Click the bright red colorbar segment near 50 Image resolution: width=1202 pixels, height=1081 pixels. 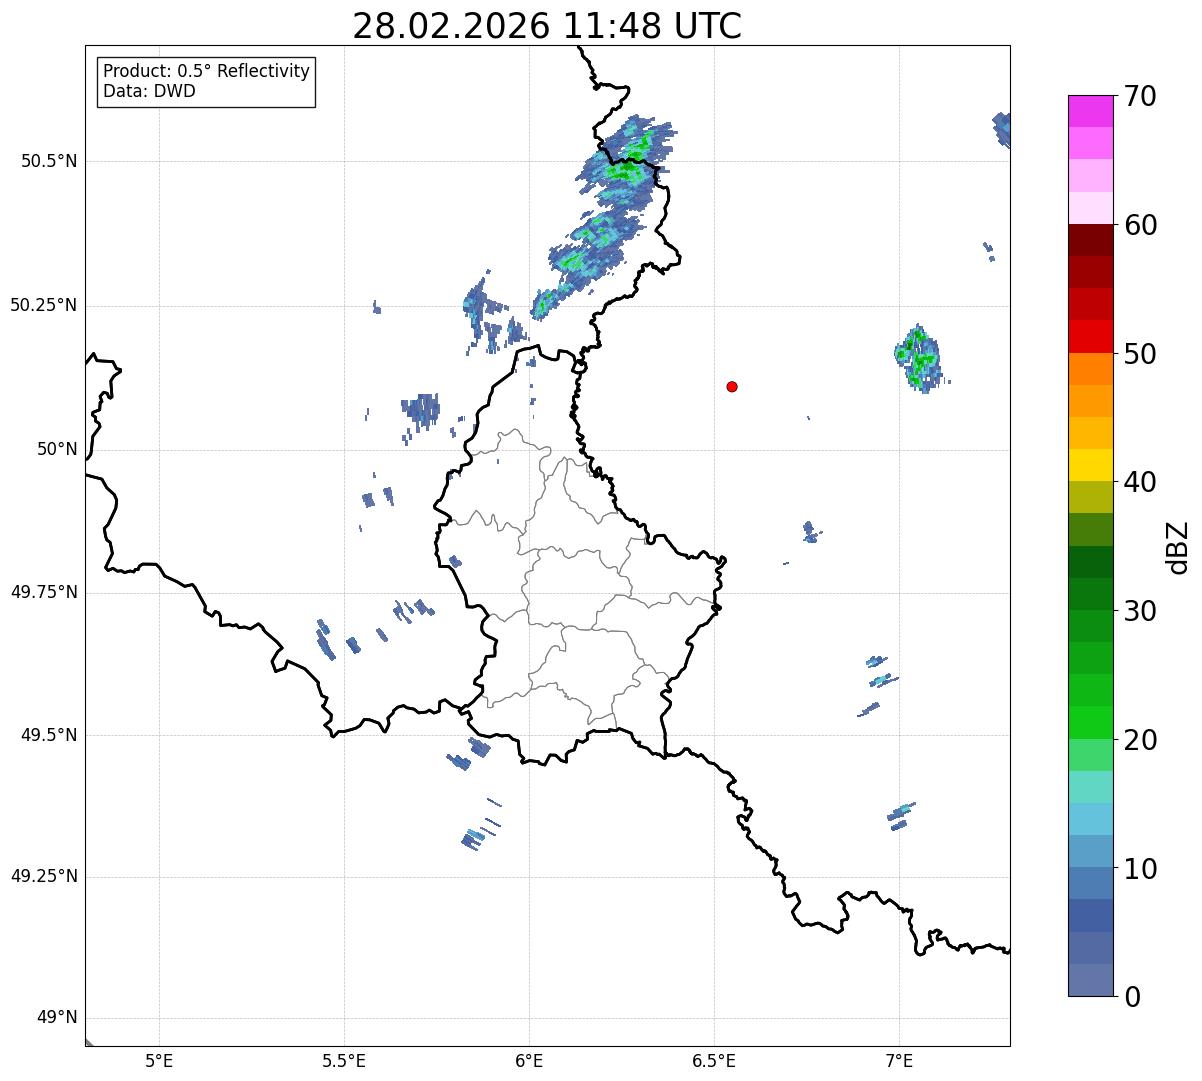click(1090, 337)
